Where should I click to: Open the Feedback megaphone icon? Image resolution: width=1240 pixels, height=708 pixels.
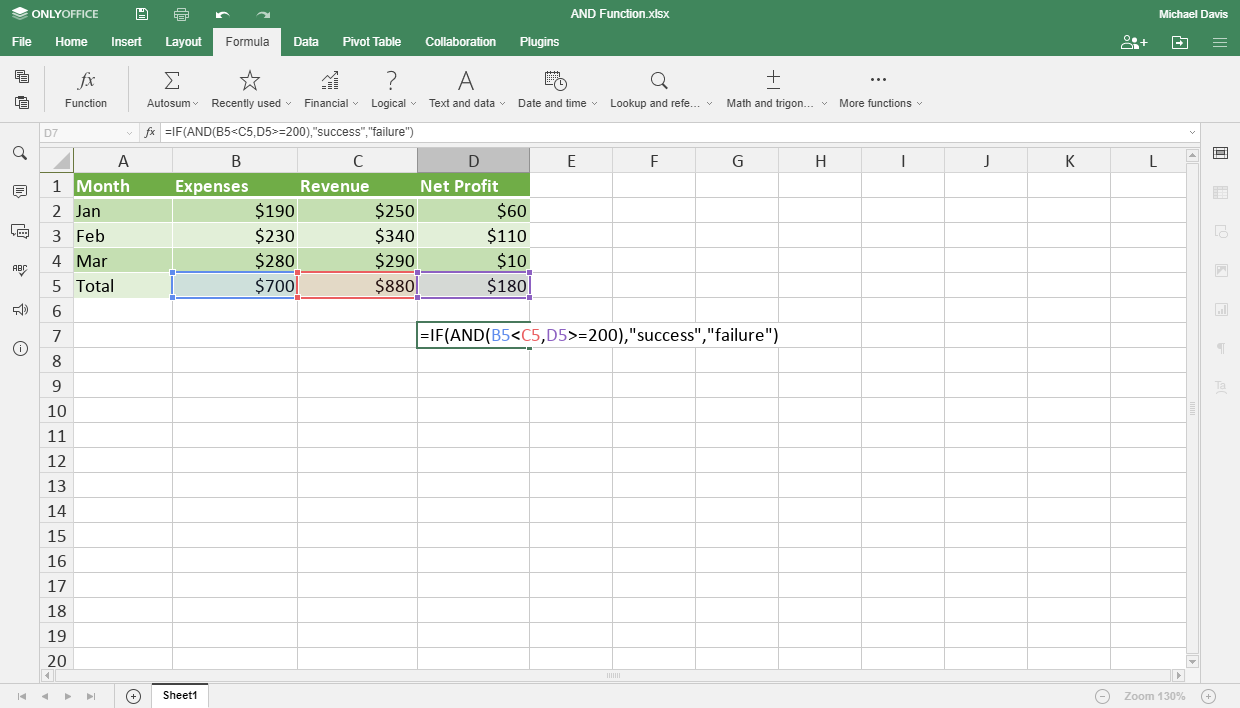point(20,309)
